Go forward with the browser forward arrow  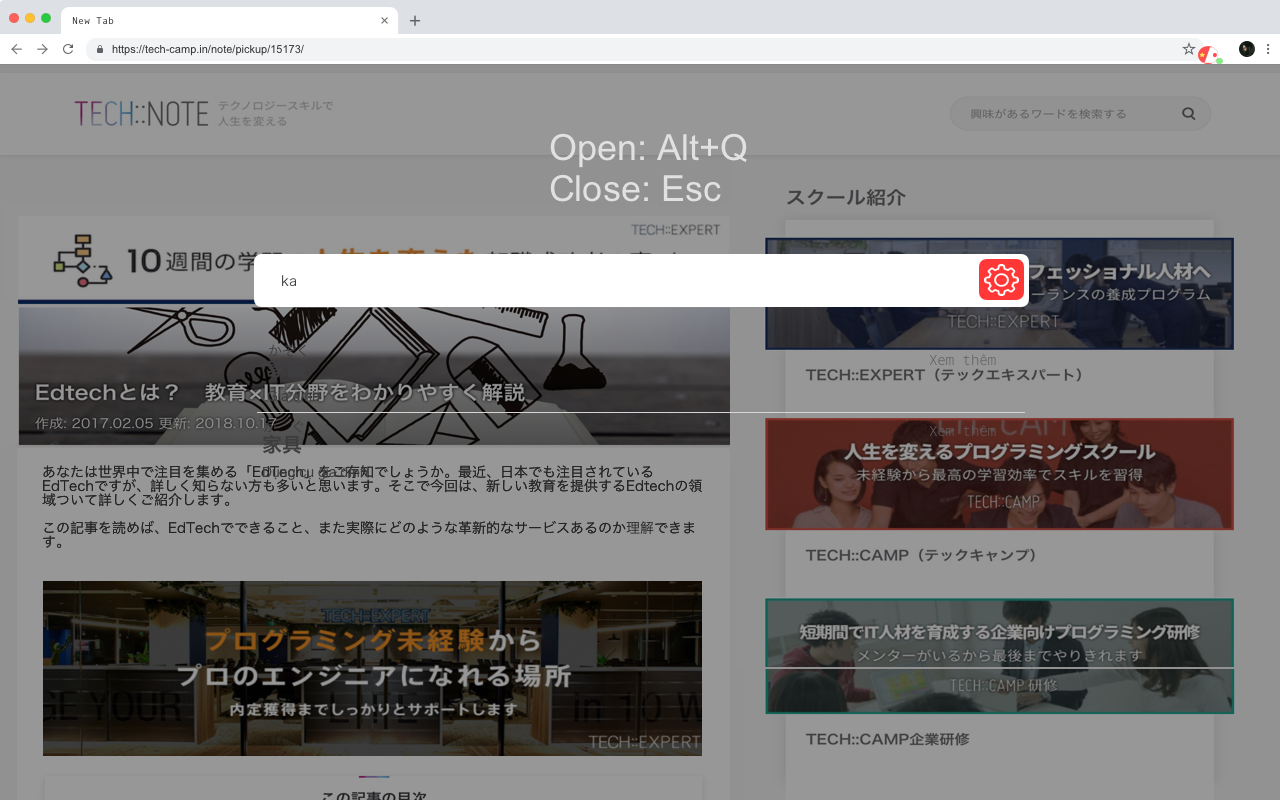point(42,49)
